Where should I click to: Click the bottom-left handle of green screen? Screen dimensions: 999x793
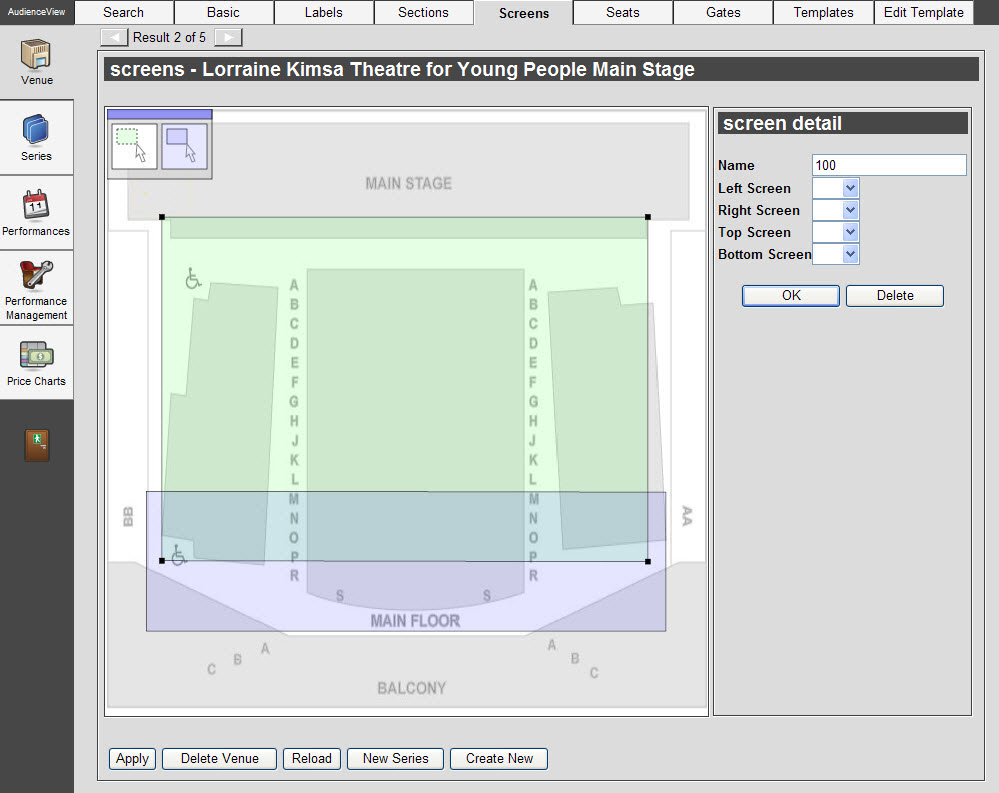point(162,561)
